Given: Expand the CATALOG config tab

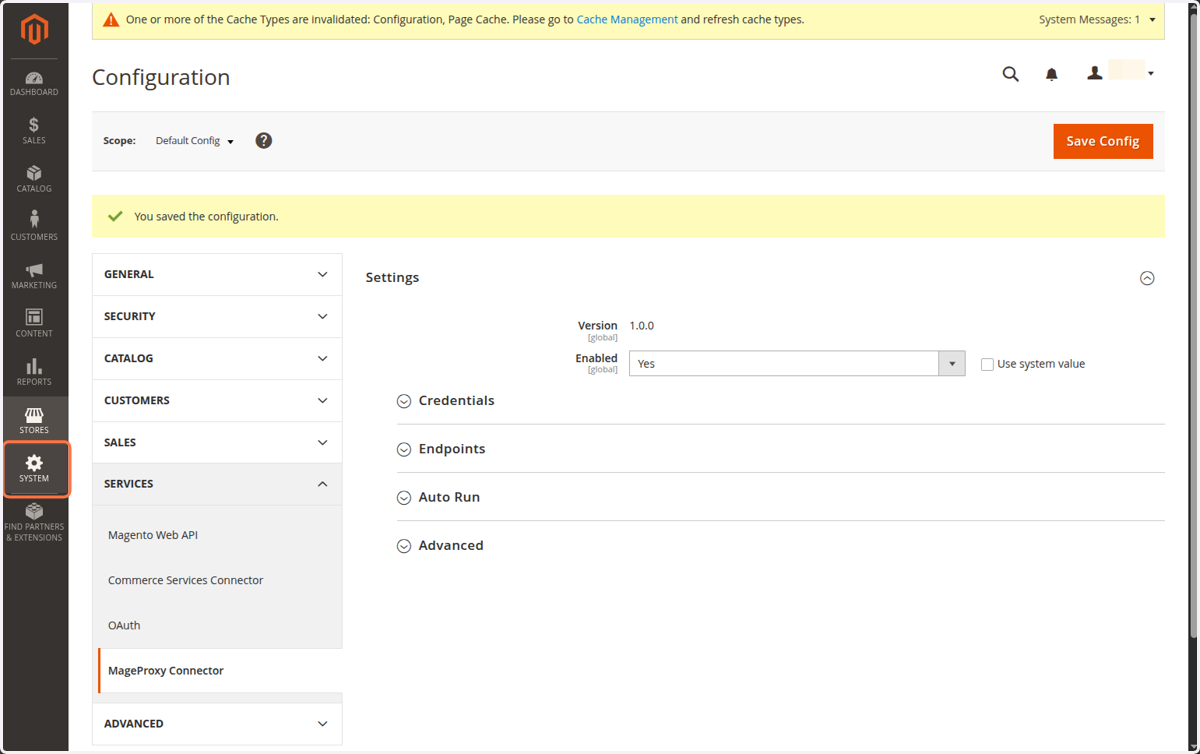Looking at the screenshot, I should (x=217, y=358).
